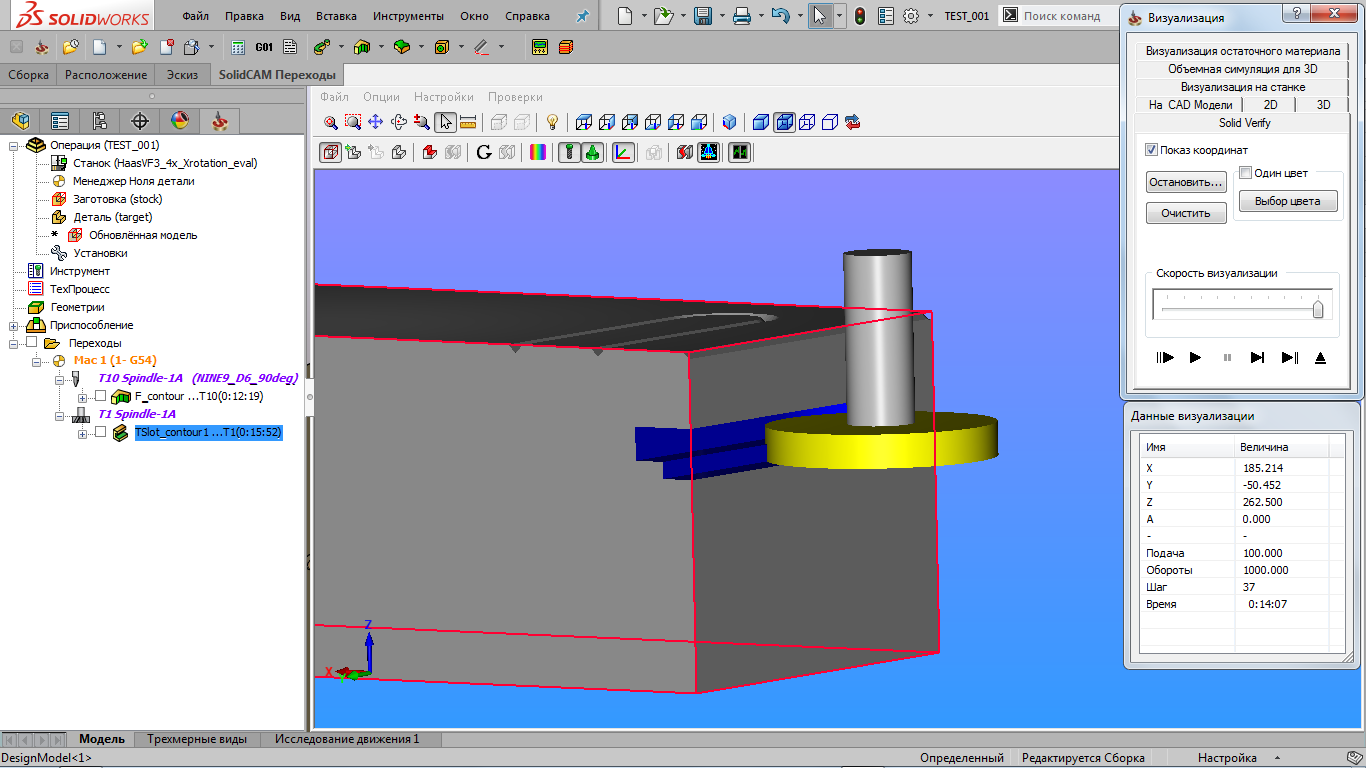The width and height of the screenshot is (1366, 768).
Task: Click the Скорость визуализации slider handle
Action: pos(1318,308)
